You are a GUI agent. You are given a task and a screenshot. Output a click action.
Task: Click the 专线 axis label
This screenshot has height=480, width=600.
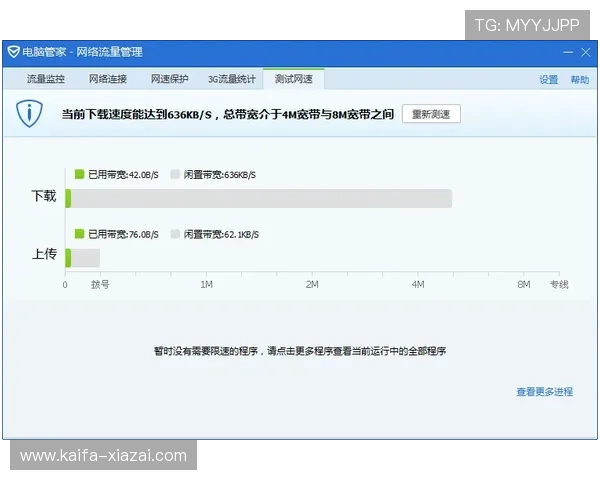coord(559,285)
